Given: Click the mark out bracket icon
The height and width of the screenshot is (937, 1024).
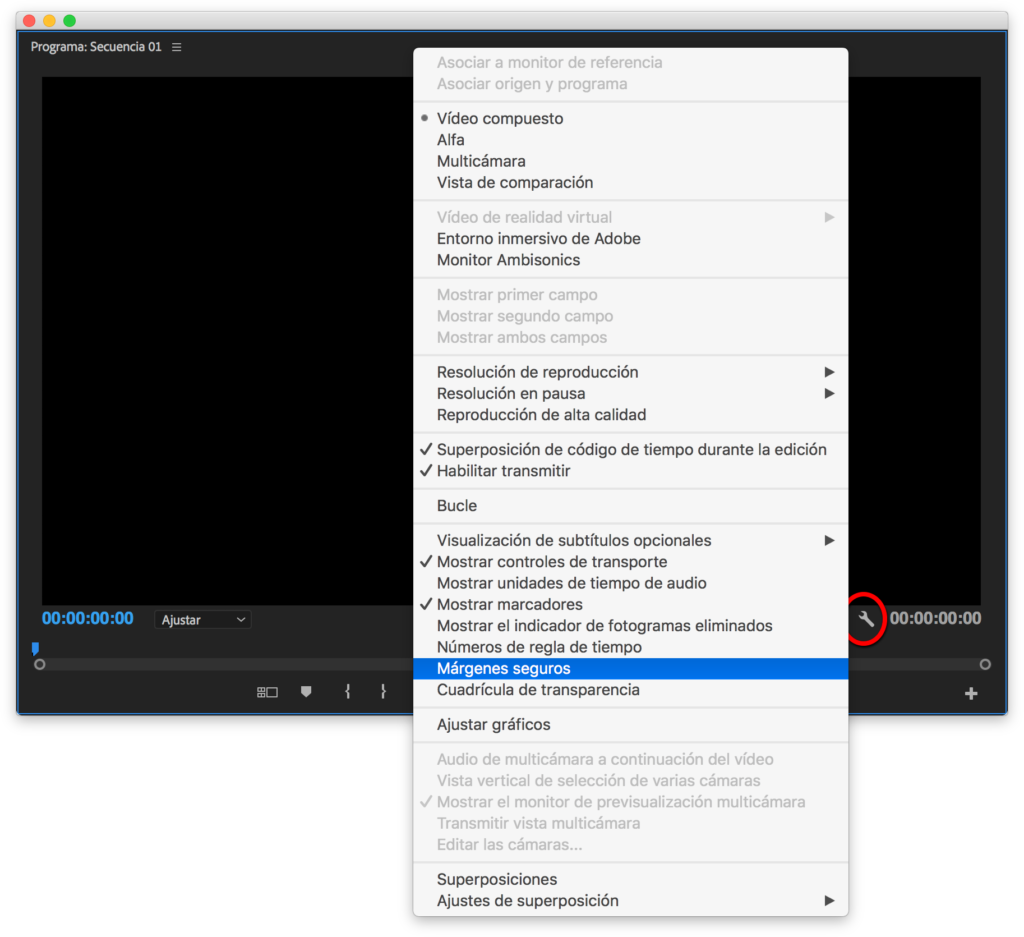Looking at the screenshot, I should coord(383,691).
